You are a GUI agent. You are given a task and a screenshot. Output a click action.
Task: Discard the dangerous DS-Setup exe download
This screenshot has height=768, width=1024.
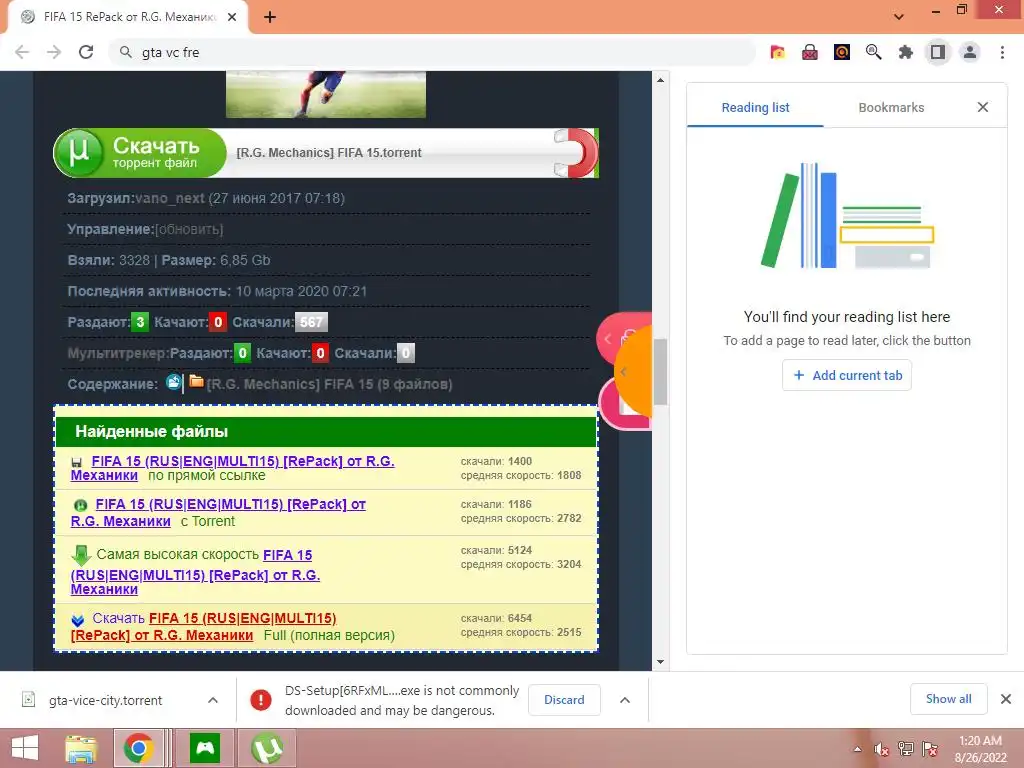tap(564, 700)
